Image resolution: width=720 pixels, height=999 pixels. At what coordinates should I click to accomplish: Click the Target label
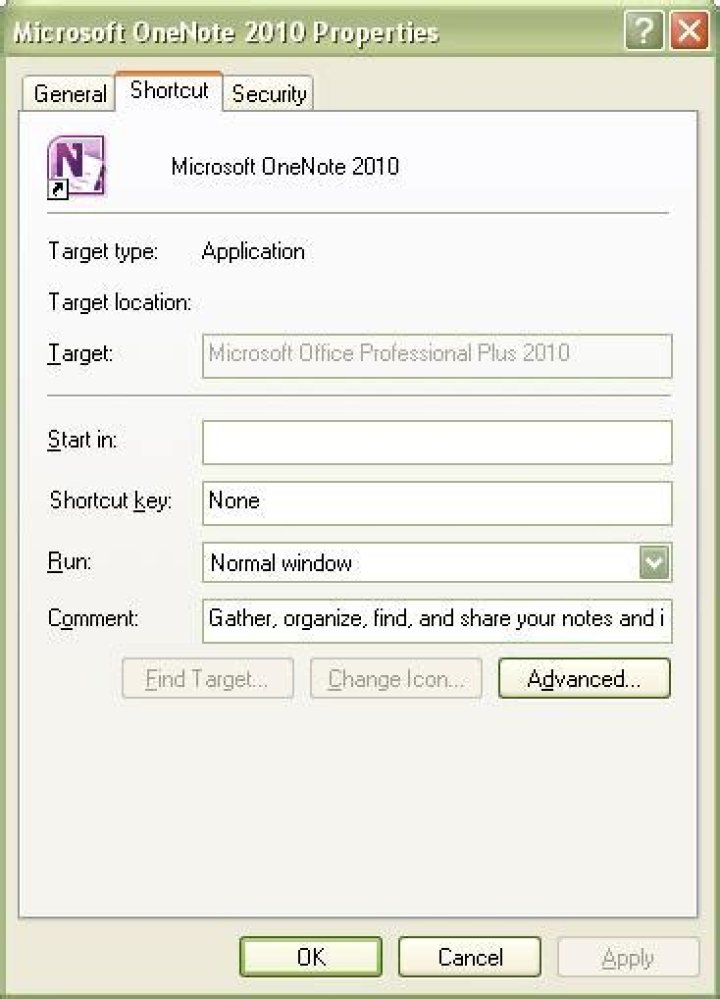(80, 354)
